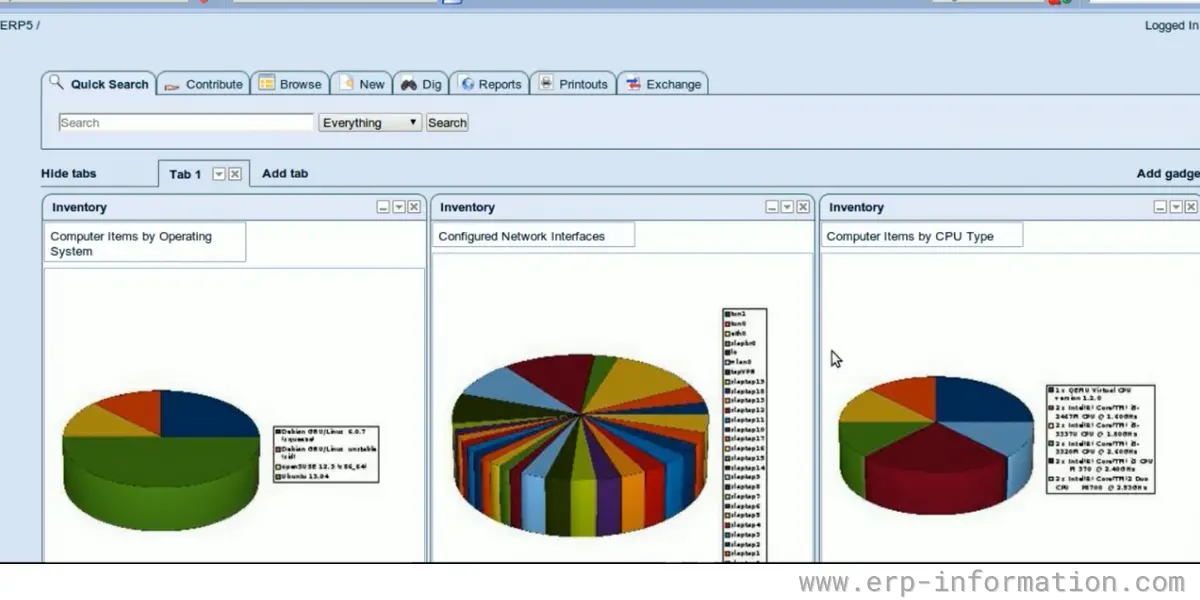Click navy slice of Operating System pie
The image size is (1200, 600).
pyautogui.click(x=207, y=413)
